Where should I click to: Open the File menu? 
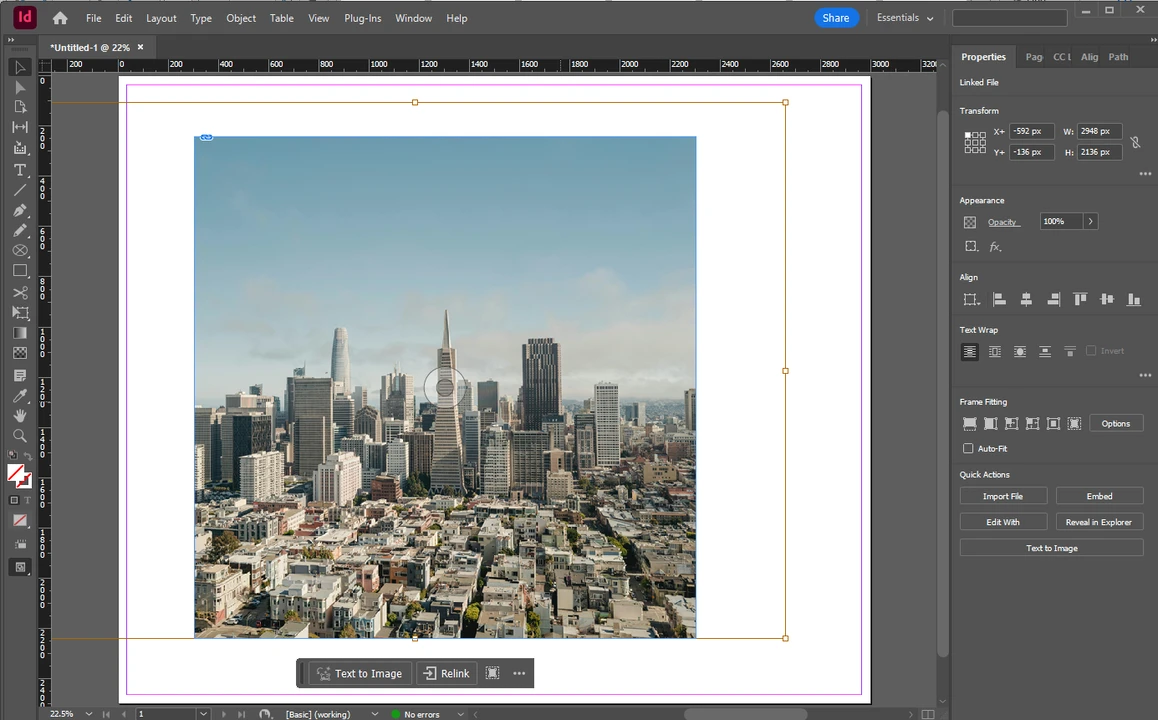click(x=93, y=18)
